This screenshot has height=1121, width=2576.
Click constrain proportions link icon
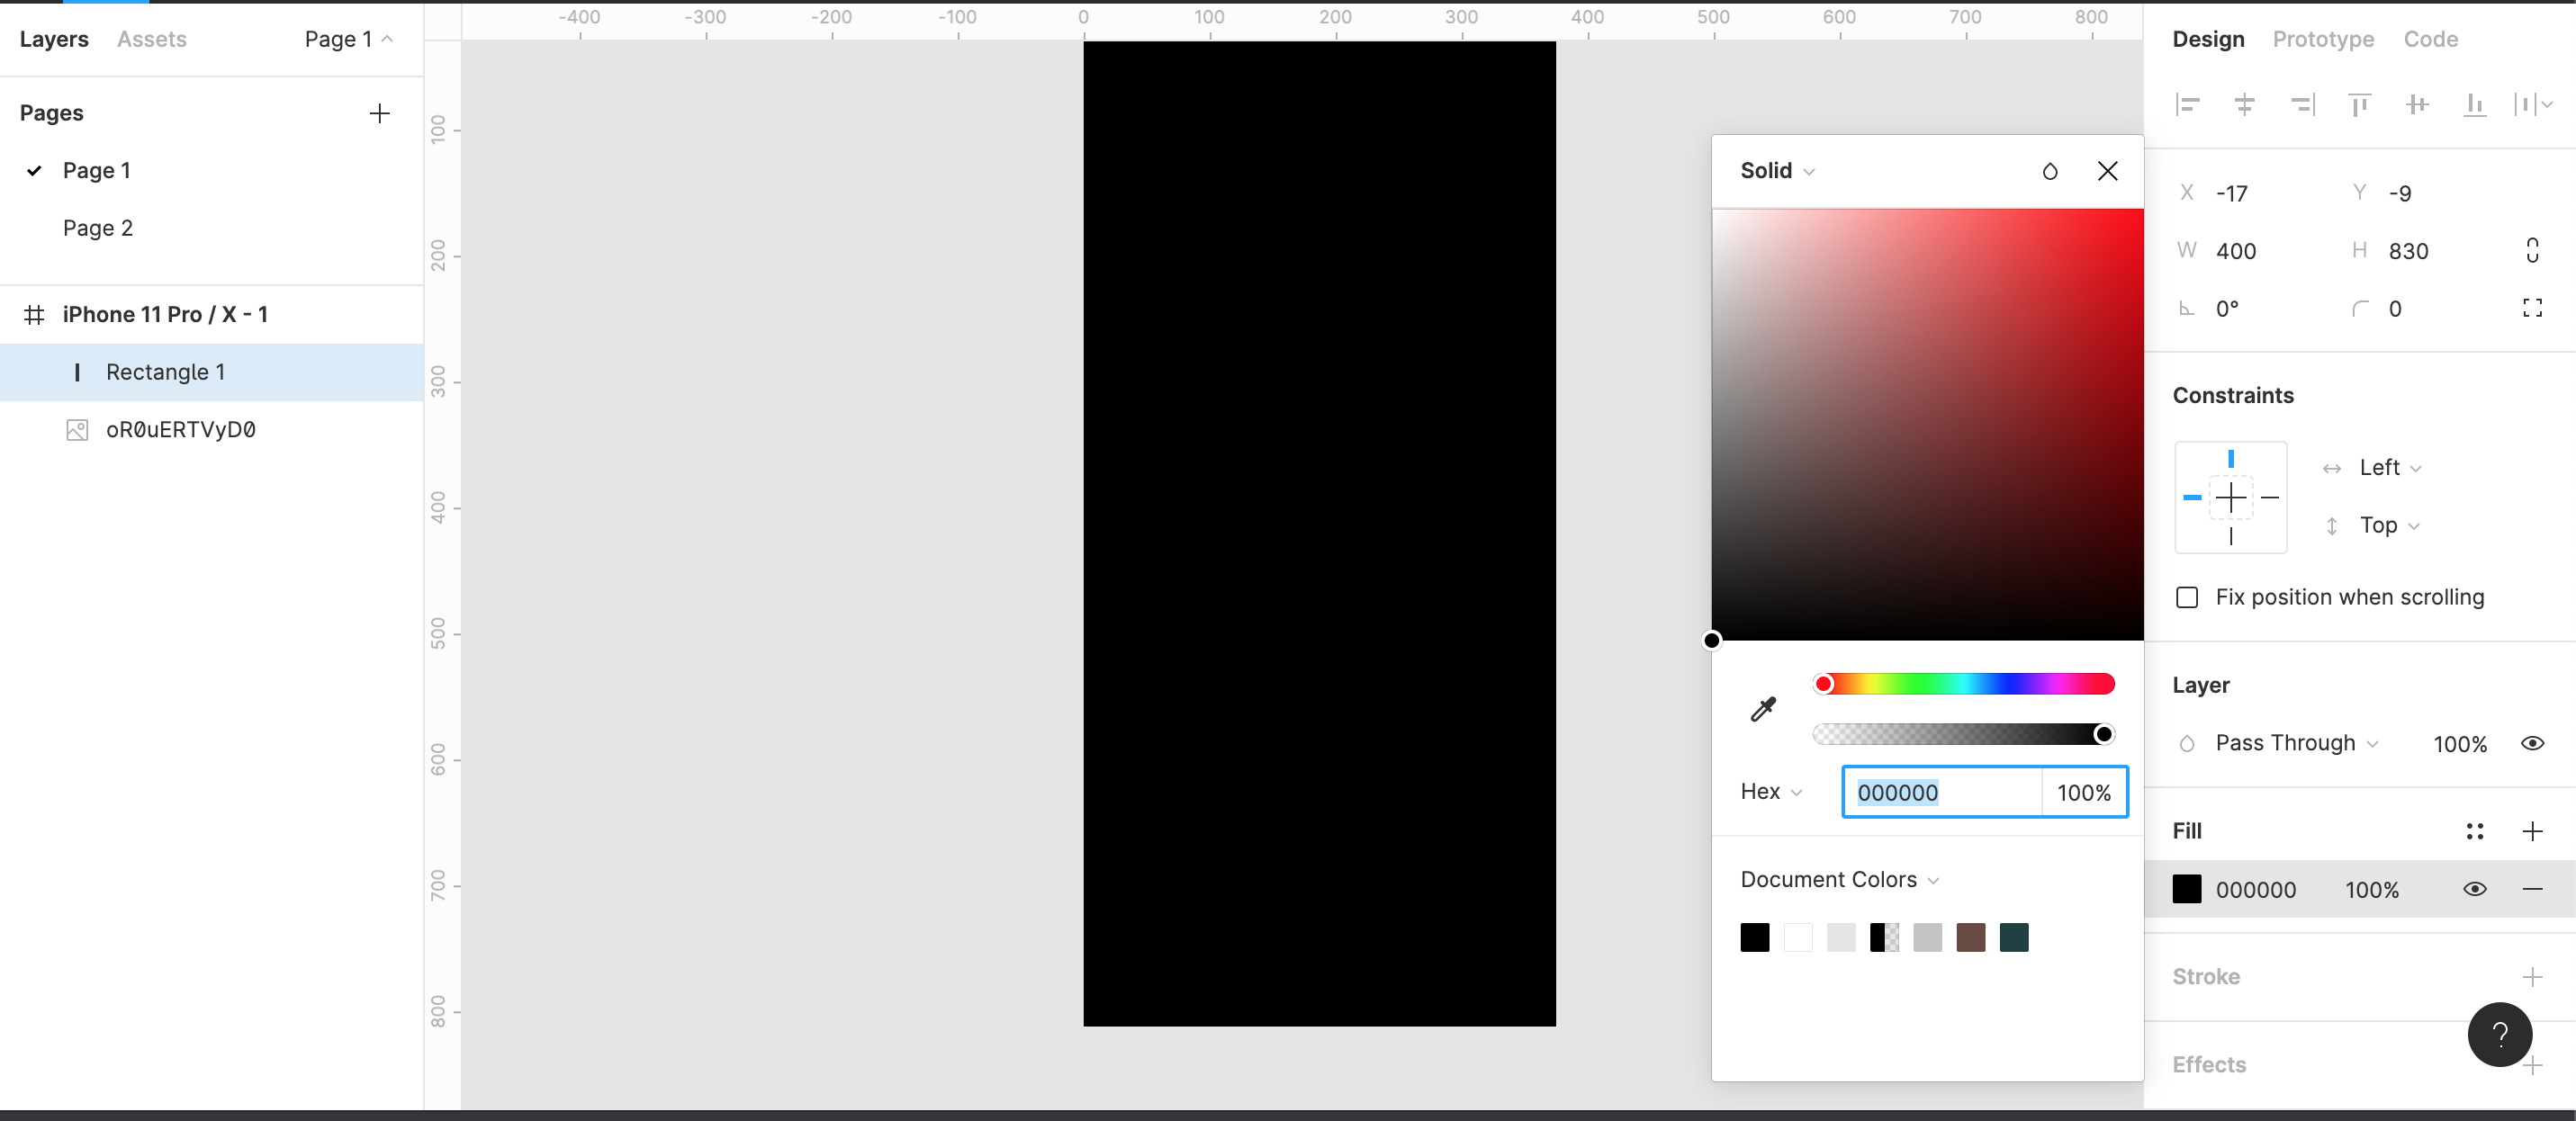[x=2531, y=250]
